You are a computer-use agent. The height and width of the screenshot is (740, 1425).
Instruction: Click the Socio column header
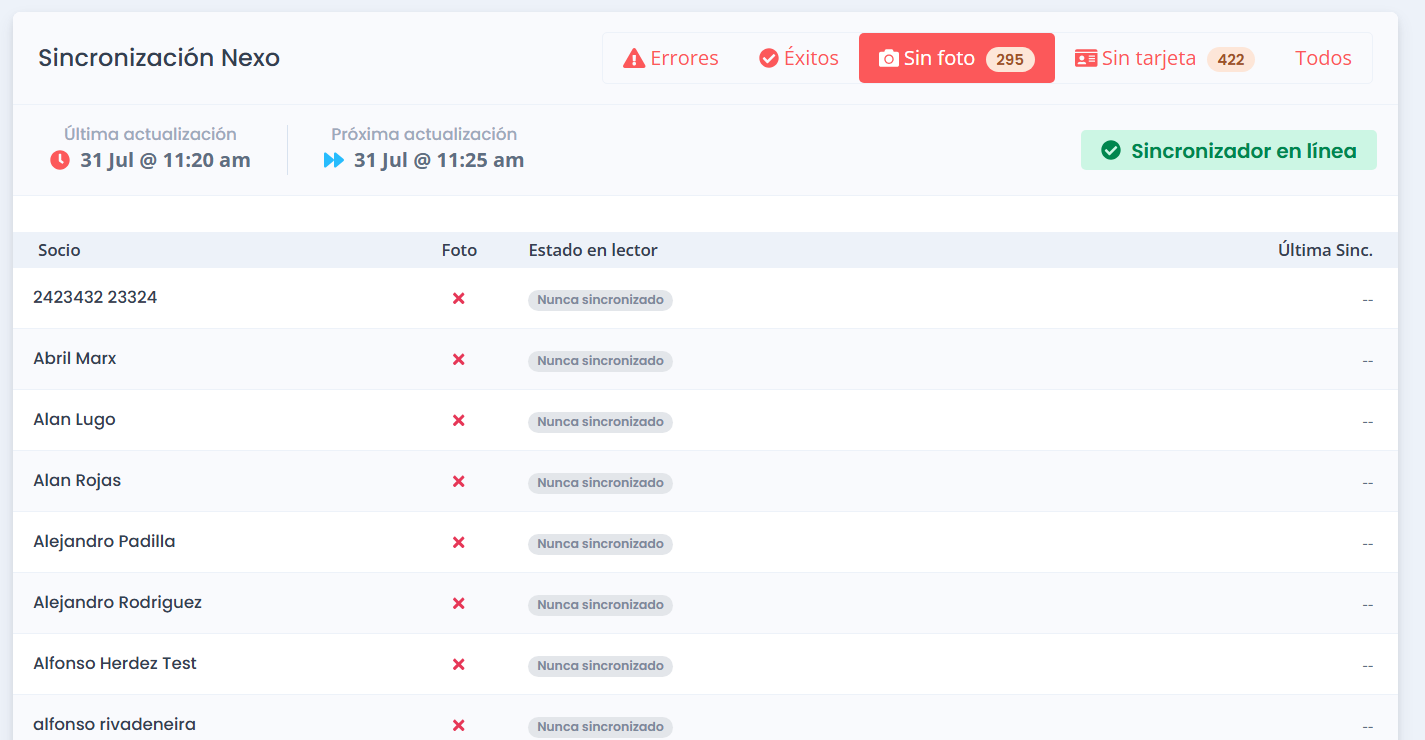[x=59, y=250]
